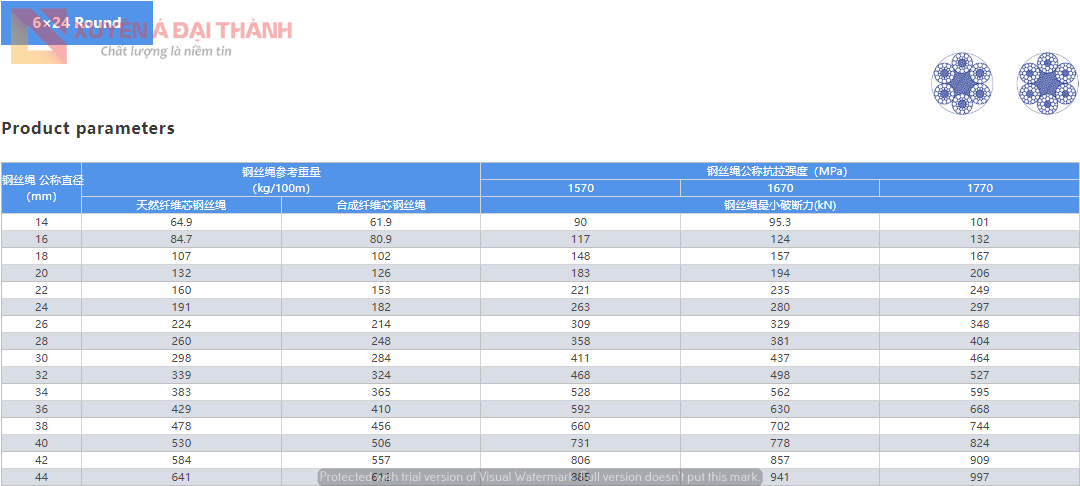
Task: Click the 194 value in the 20 row
Action: click(x=780, y=273)
